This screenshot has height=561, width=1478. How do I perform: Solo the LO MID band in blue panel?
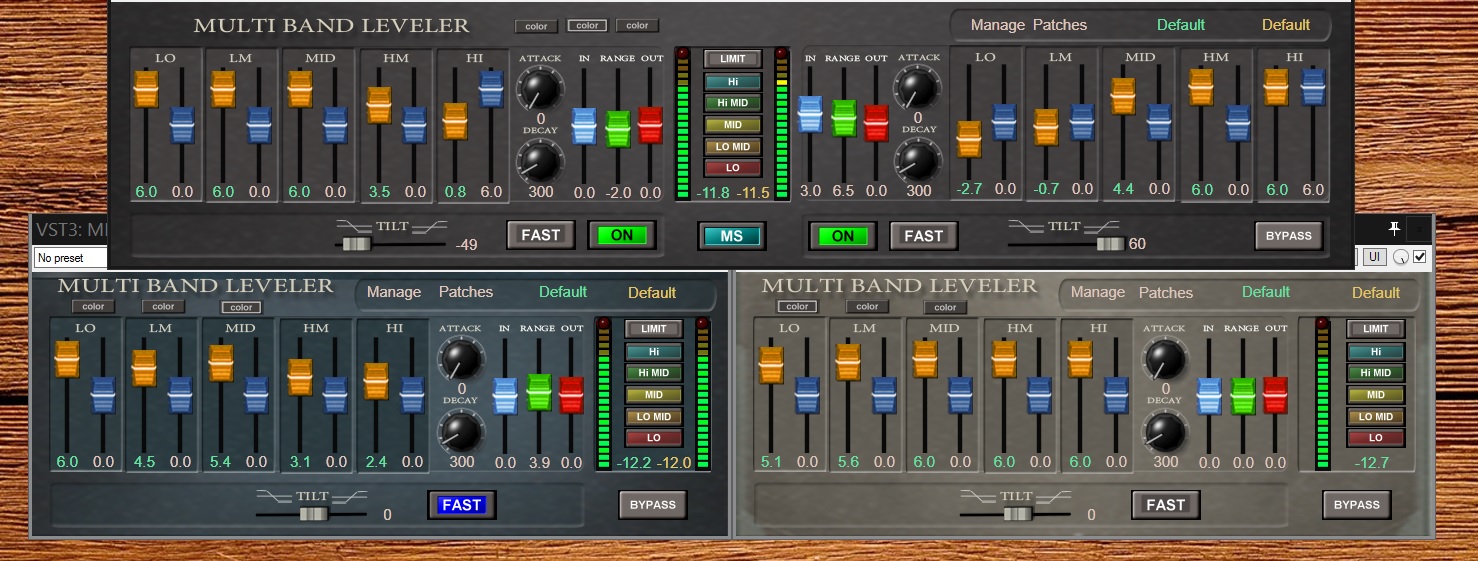pos(654,416)
